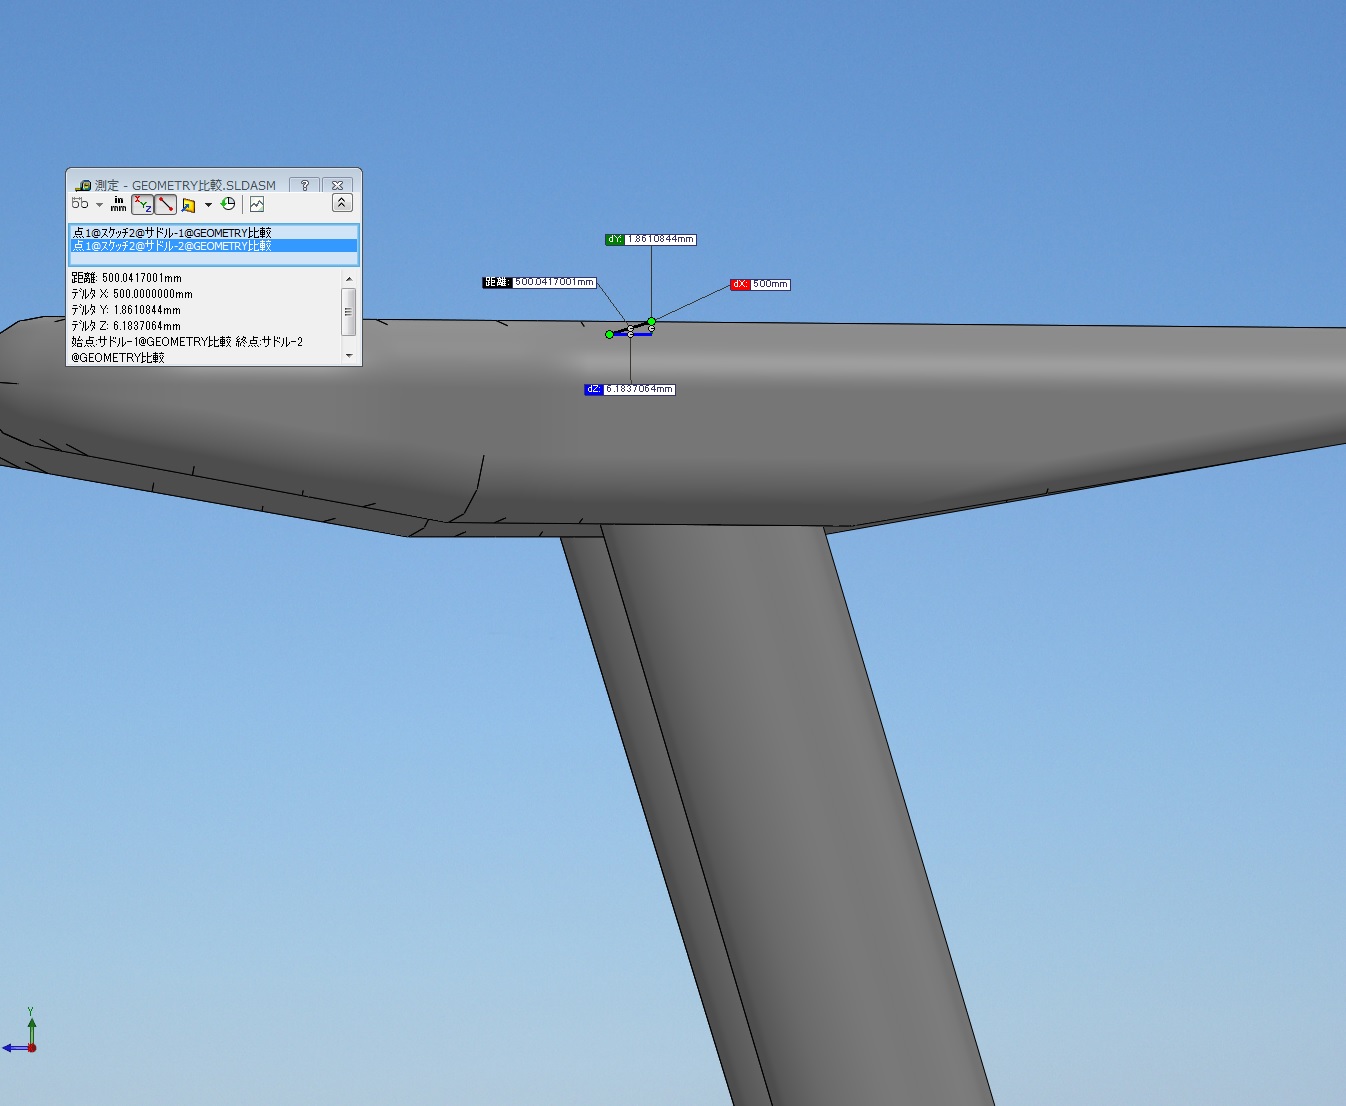Select the highlighted サドル-2 point entry
1346x1106 pixels.
(213, 245)
